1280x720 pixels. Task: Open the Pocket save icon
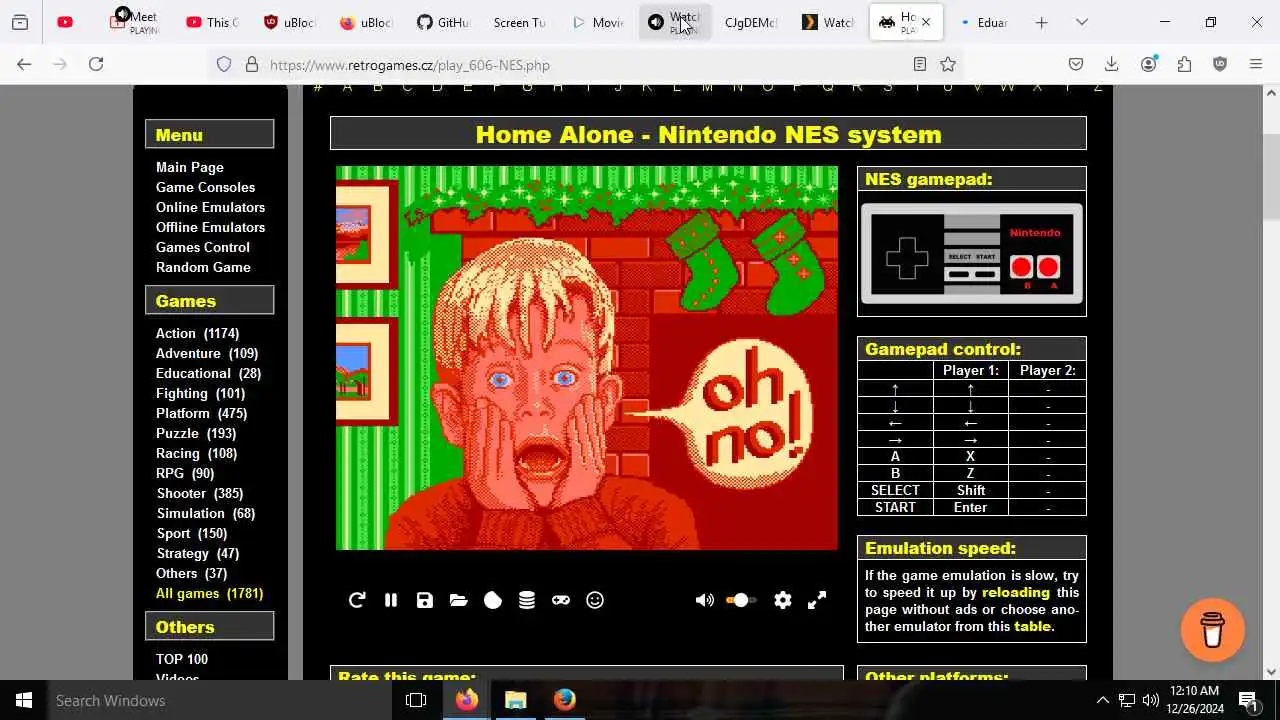point(1076,64)
